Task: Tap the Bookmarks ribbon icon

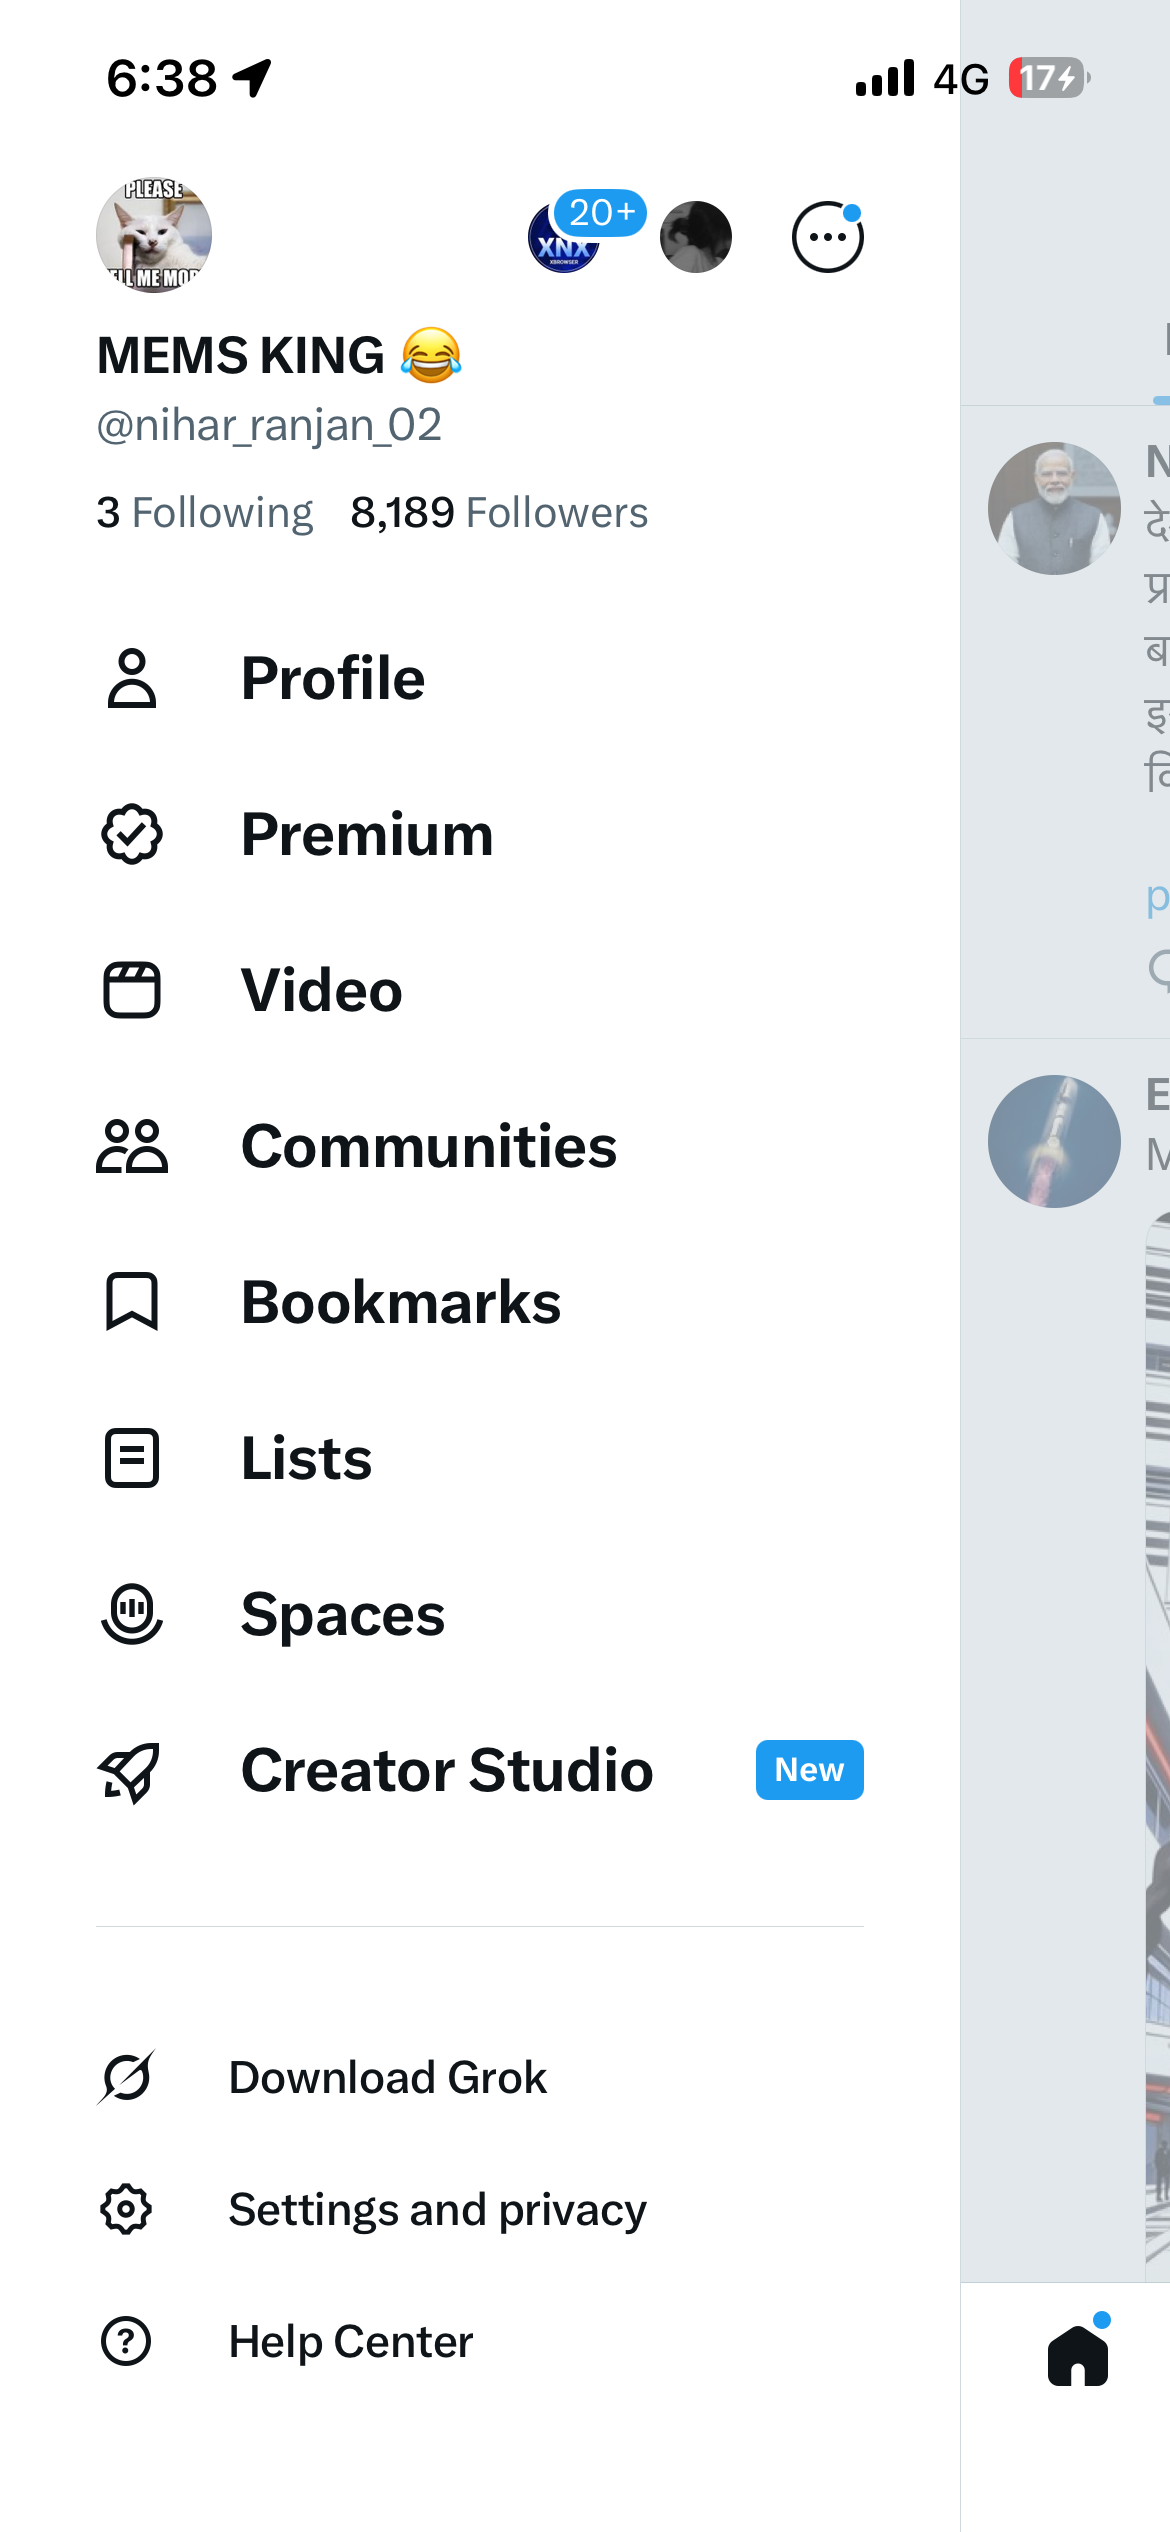Action: tap(132, 1302)
